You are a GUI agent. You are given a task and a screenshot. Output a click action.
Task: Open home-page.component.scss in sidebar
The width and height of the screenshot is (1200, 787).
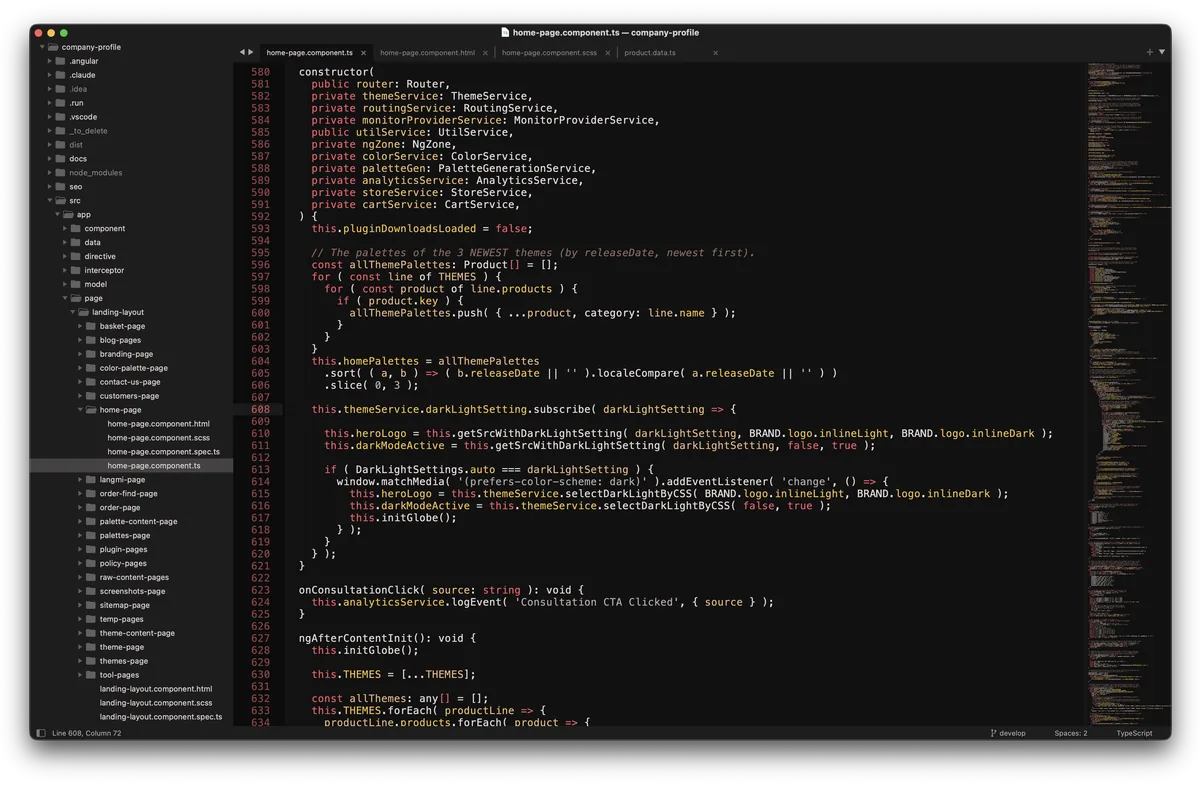point(158,438)
